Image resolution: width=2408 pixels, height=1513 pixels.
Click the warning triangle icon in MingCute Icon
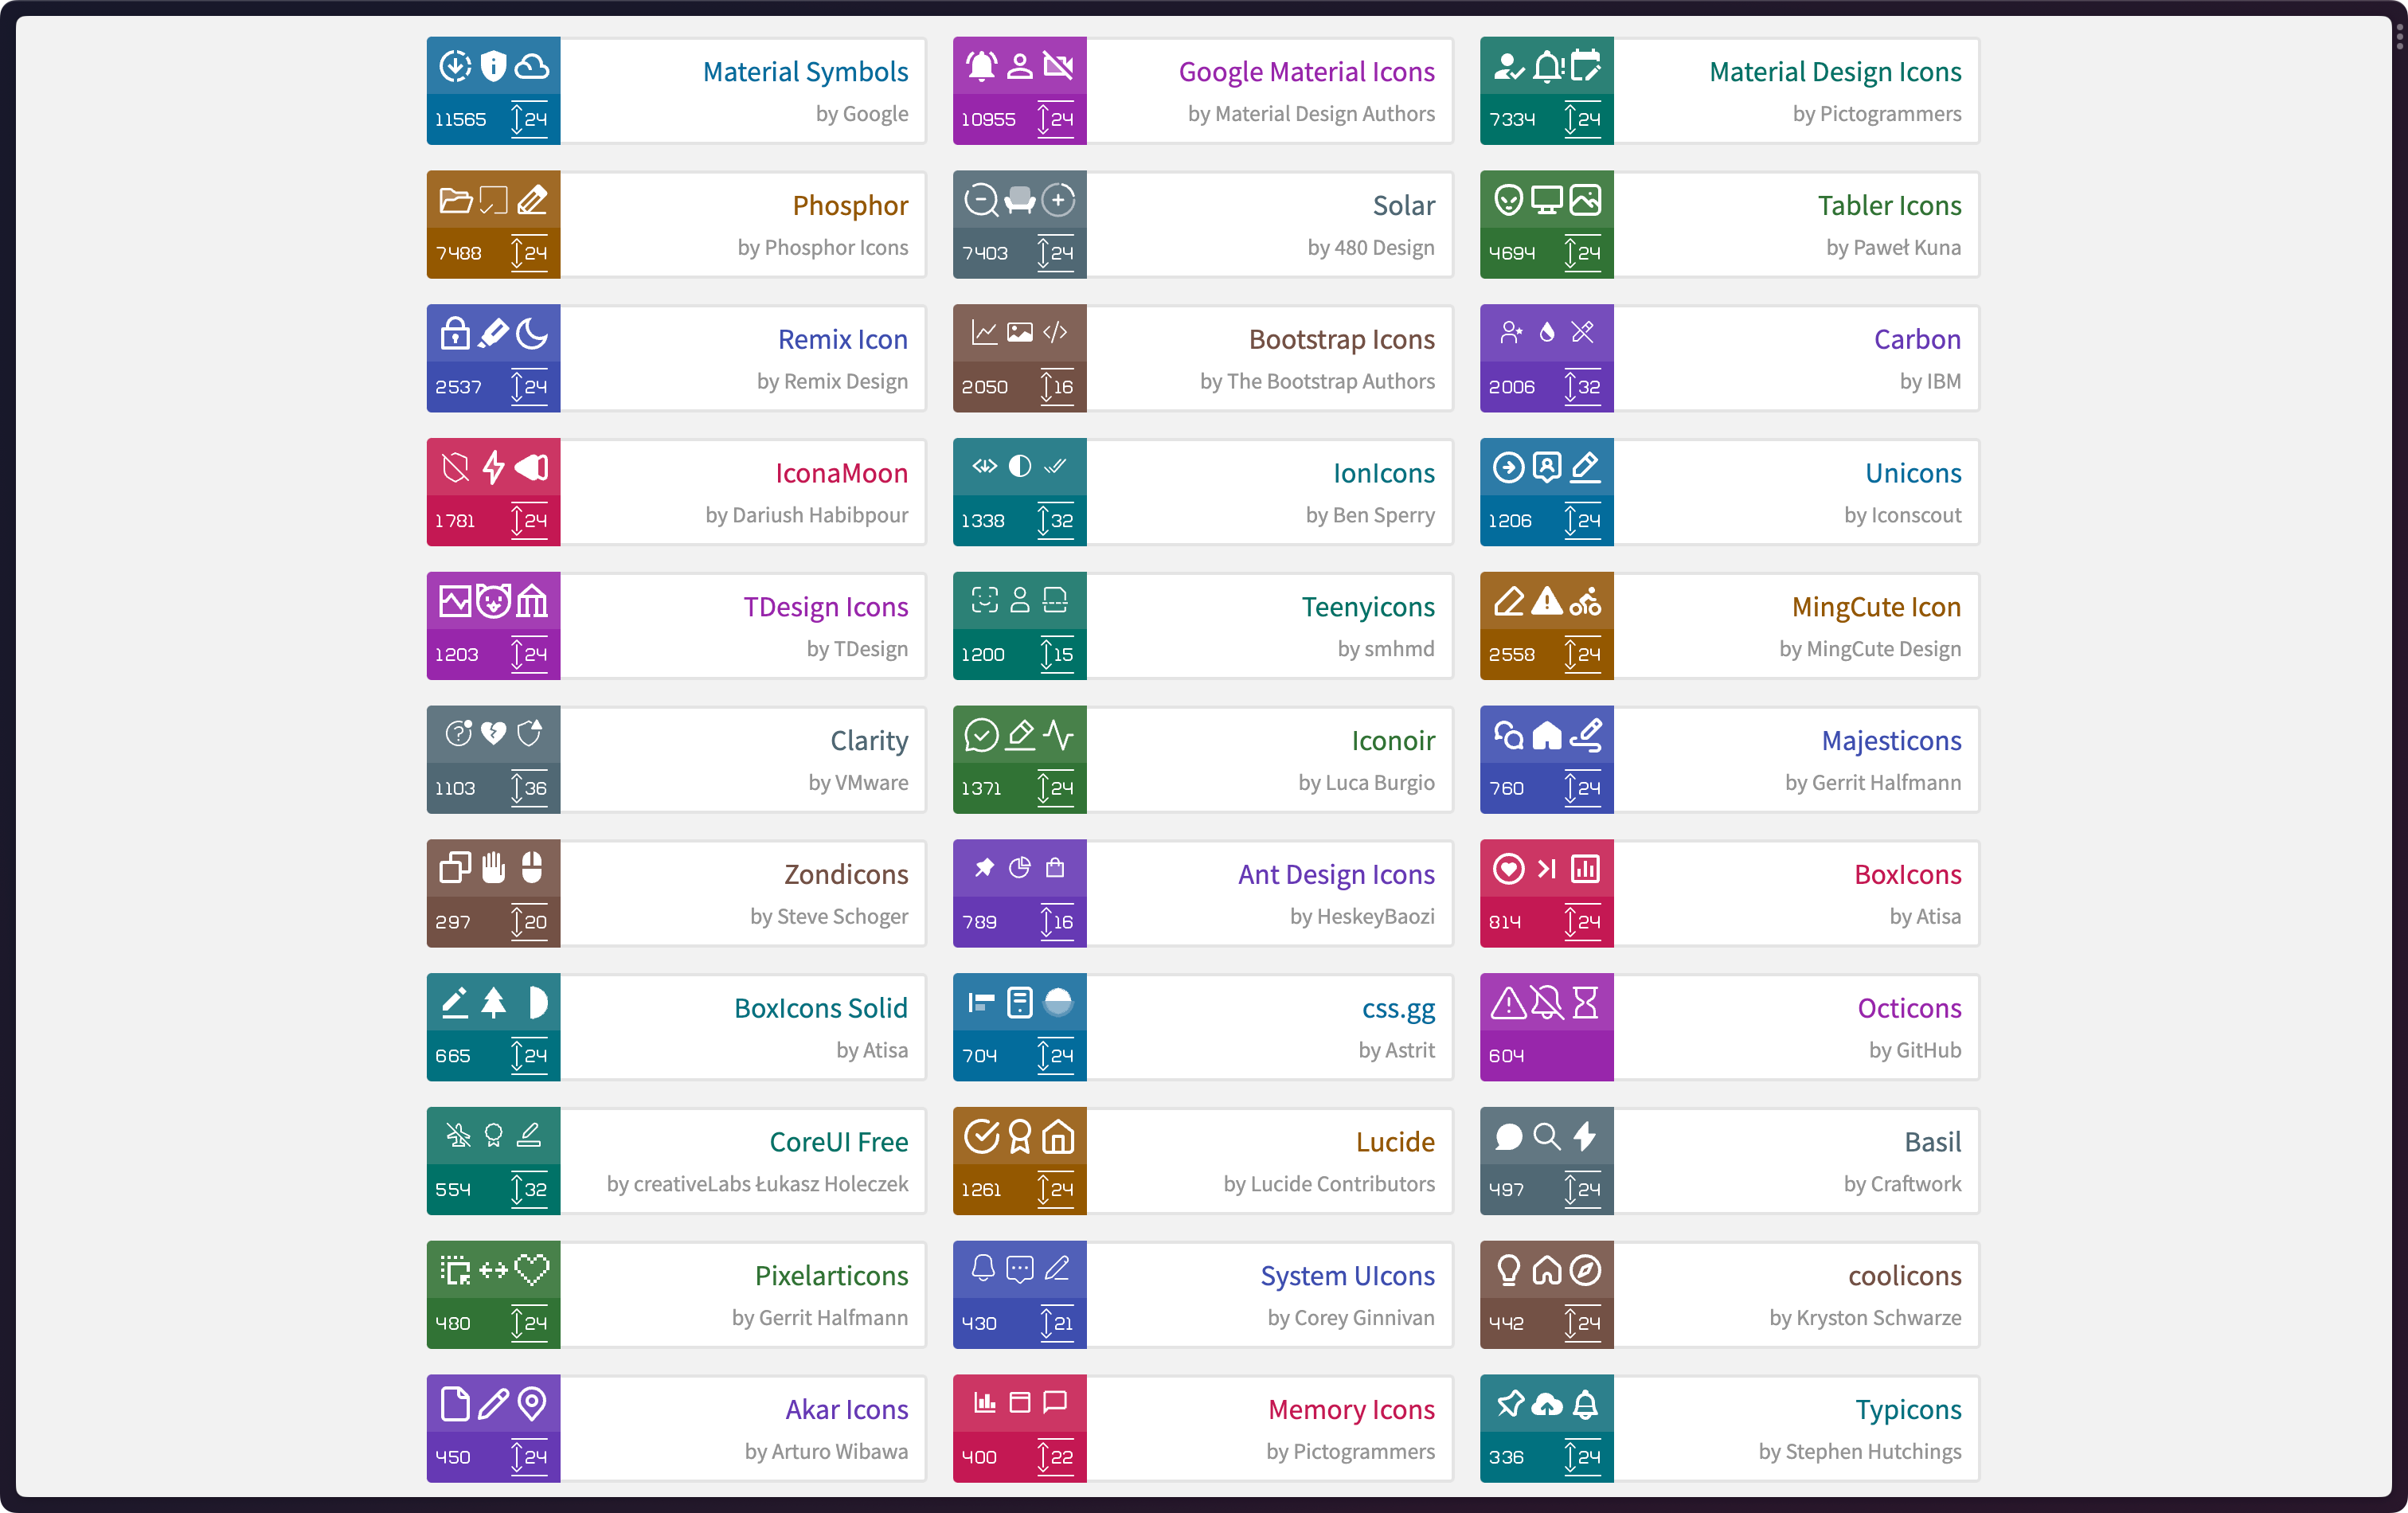click(x=1547, y=601)
